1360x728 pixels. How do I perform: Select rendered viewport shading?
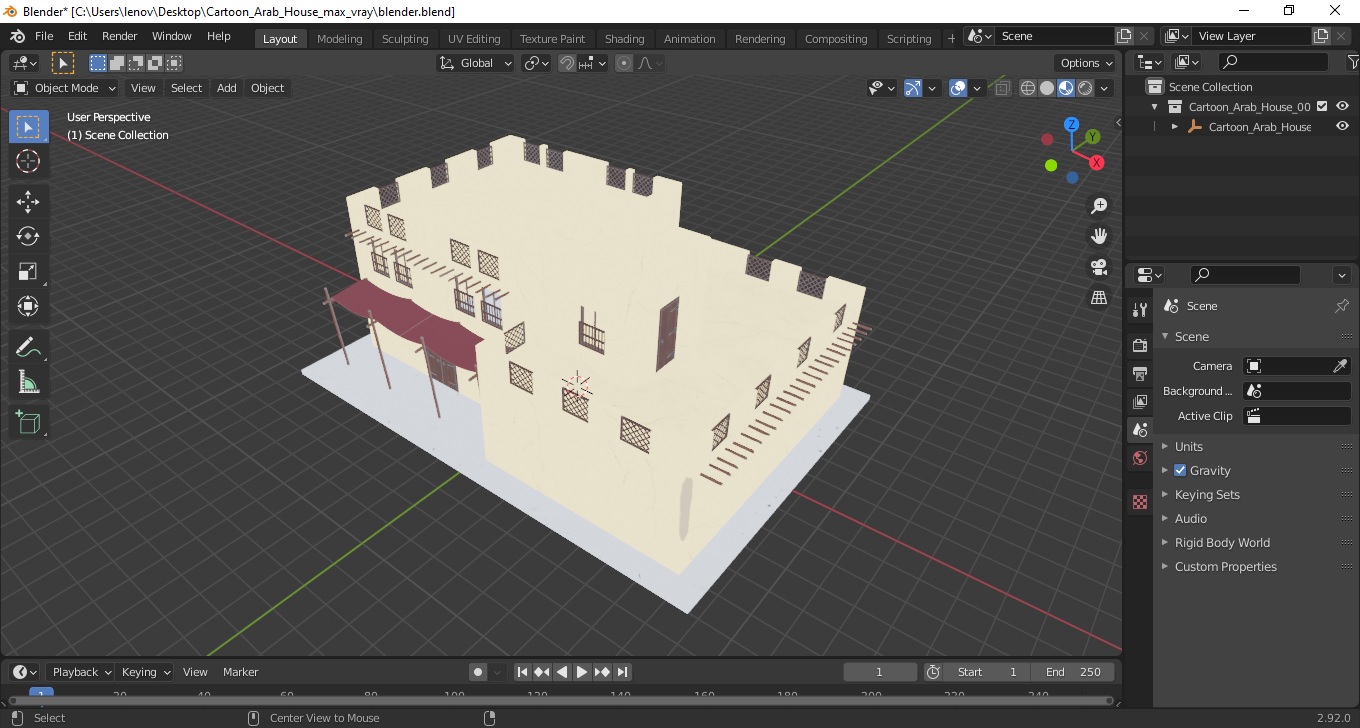click(x=1085, y=88)
